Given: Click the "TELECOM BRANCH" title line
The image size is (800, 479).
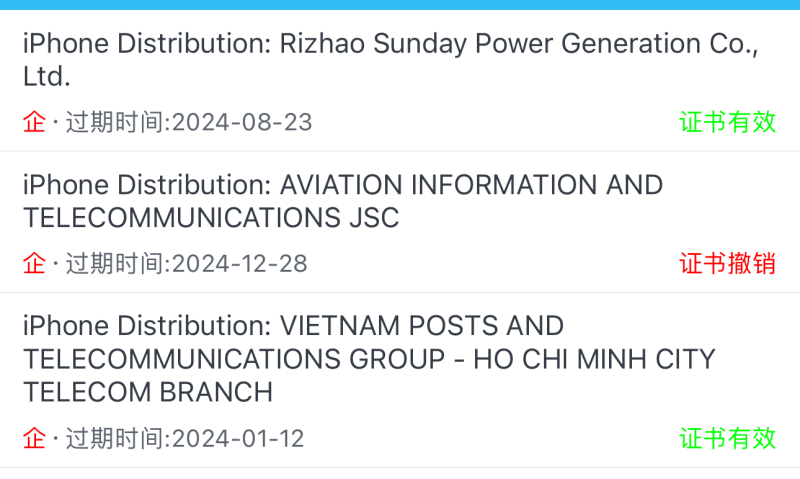Looking at the screenshot, I should (x=148, y=392).
